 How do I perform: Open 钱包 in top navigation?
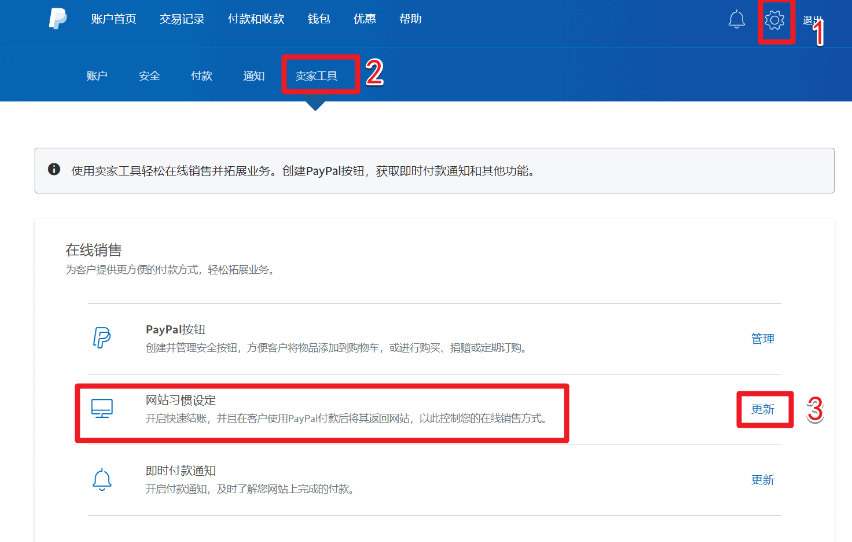pyautogui.click(x=319, y=19)
